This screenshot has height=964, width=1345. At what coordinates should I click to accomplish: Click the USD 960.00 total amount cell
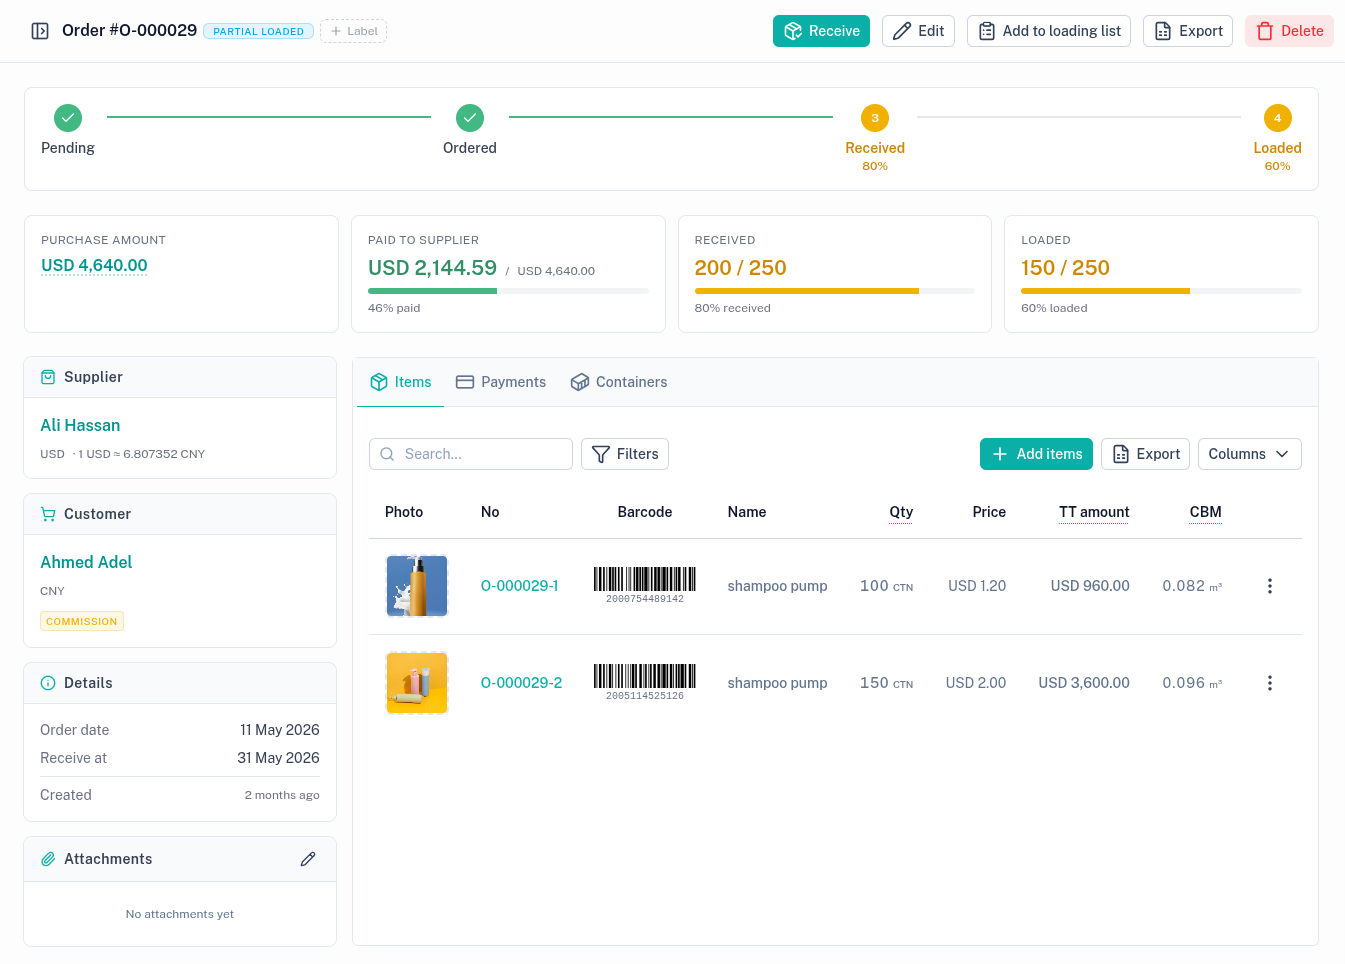(x=1090, y=586)
